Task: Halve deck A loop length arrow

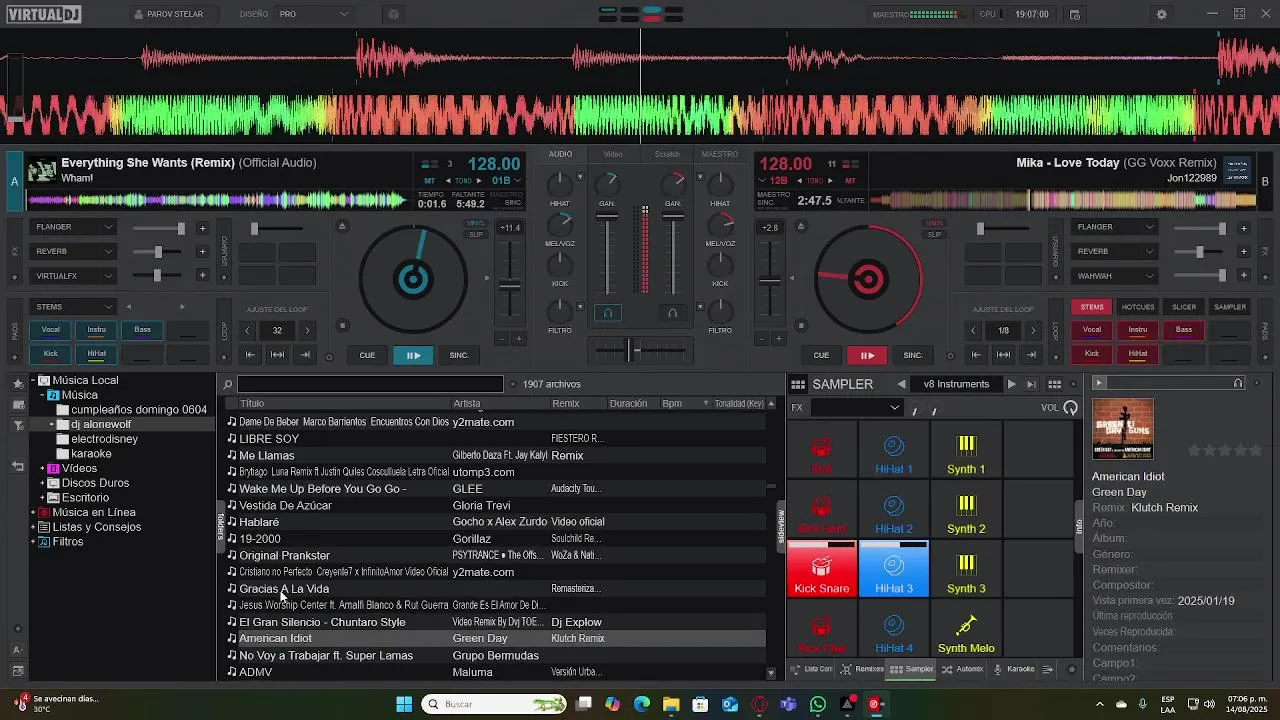Action: pos(247,330)
